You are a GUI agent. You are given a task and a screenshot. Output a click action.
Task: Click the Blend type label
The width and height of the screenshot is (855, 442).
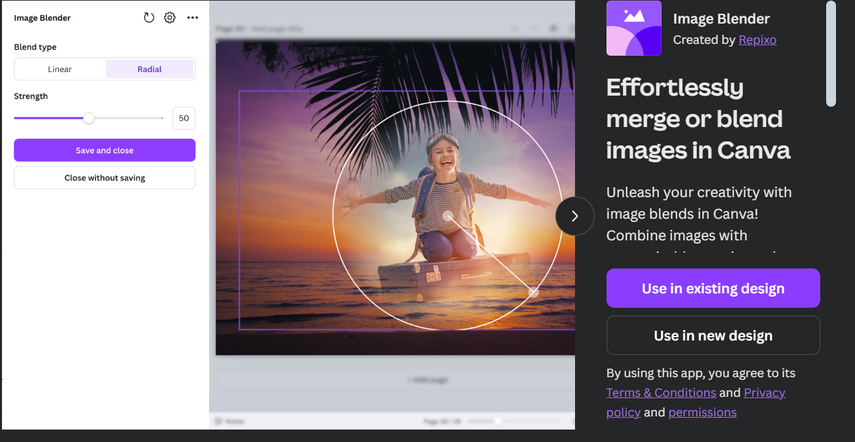(x=35, y=47)
